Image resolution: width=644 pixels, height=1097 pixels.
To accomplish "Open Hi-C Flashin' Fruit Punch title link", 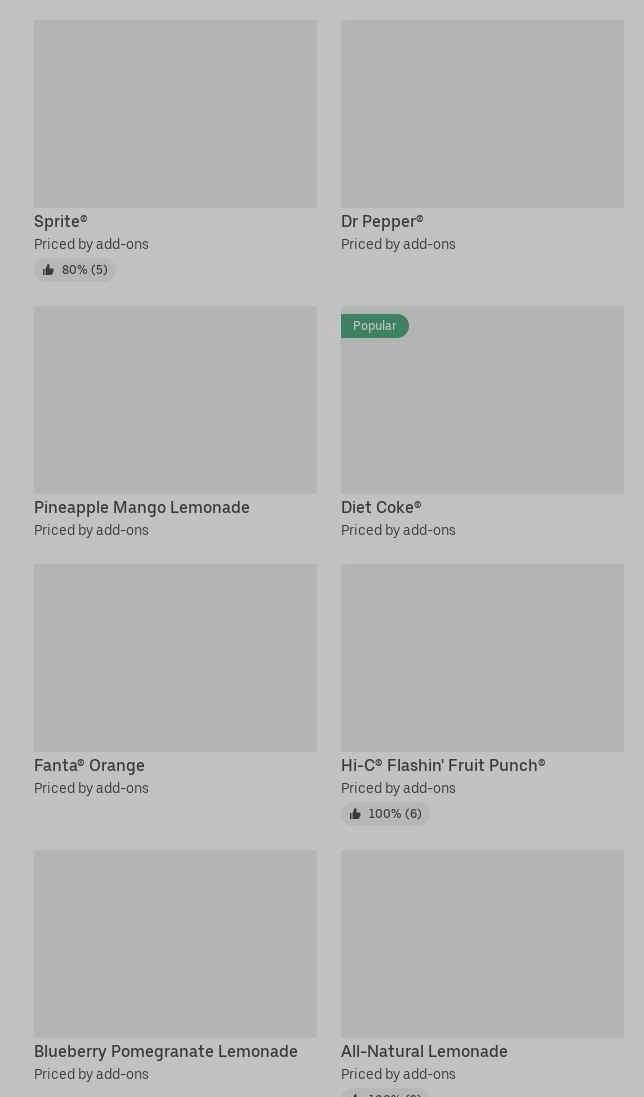I will pyautogui.click(x=443, y=765).
